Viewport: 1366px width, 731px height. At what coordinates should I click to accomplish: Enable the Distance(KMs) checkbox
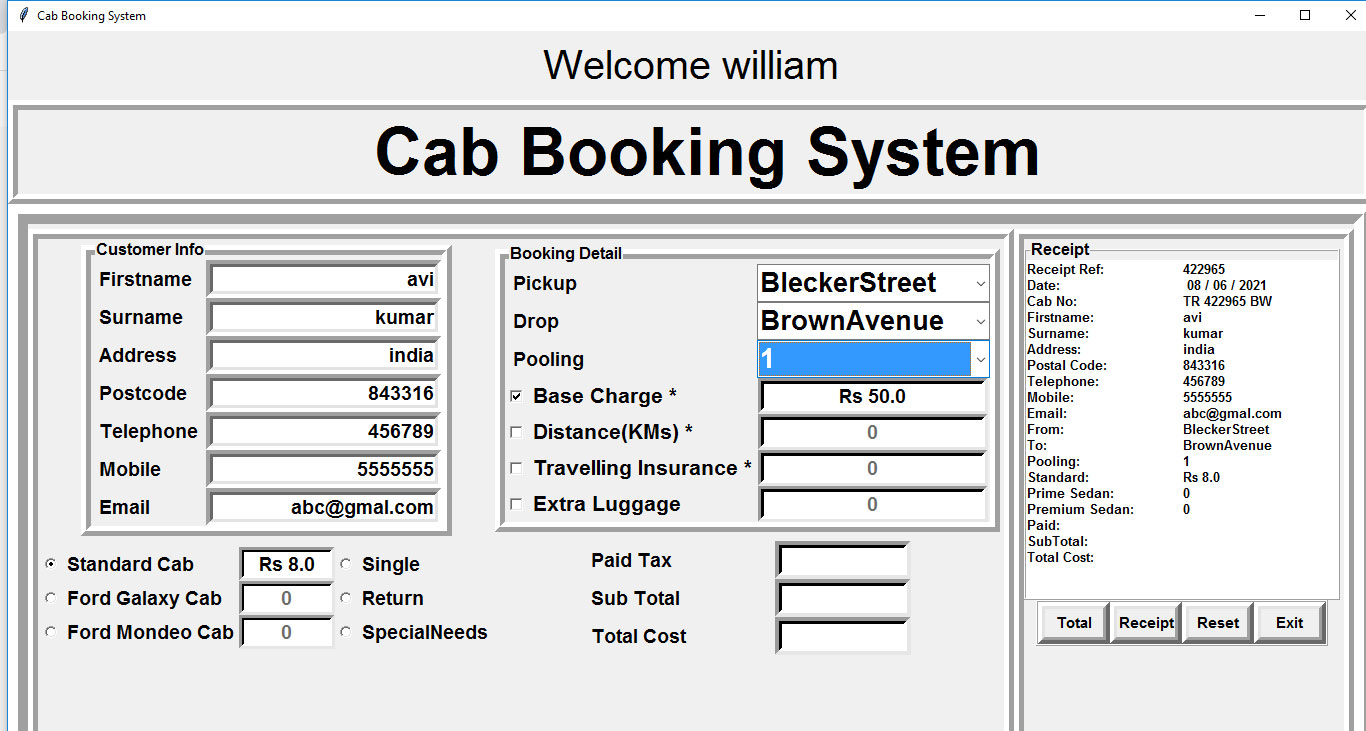coord(517,432)
